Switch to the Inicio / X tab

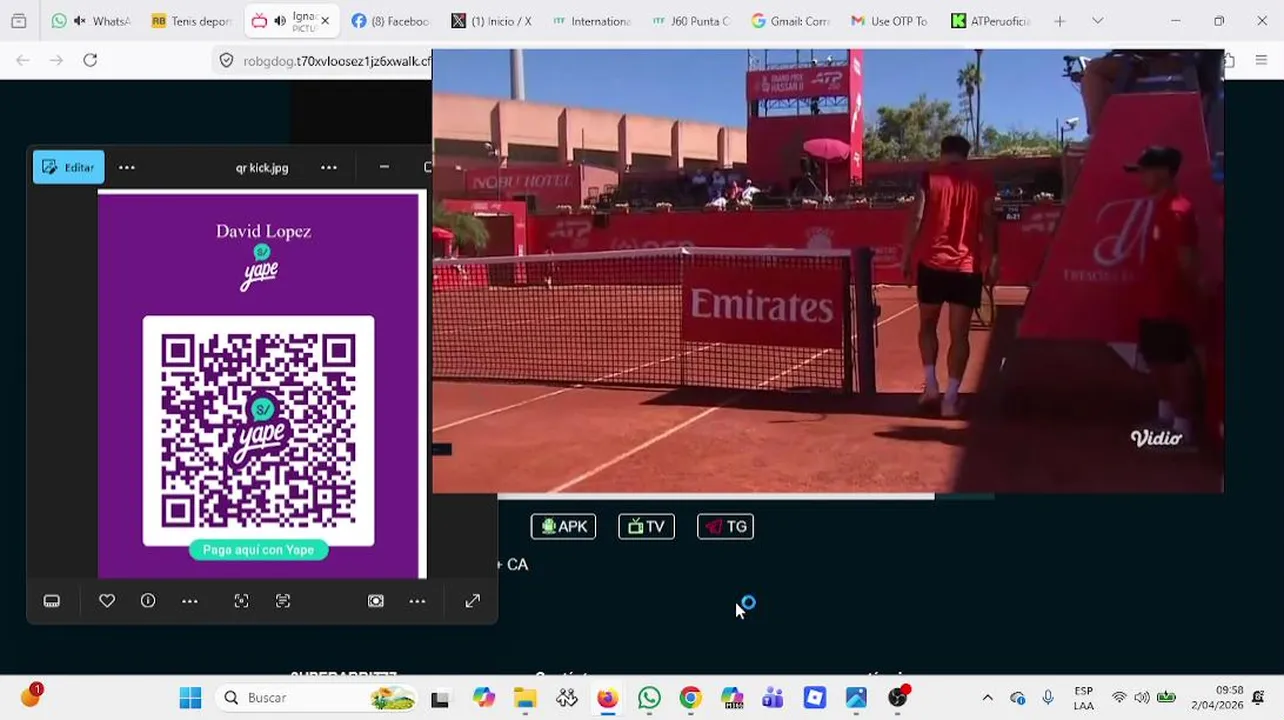(490, 21)
